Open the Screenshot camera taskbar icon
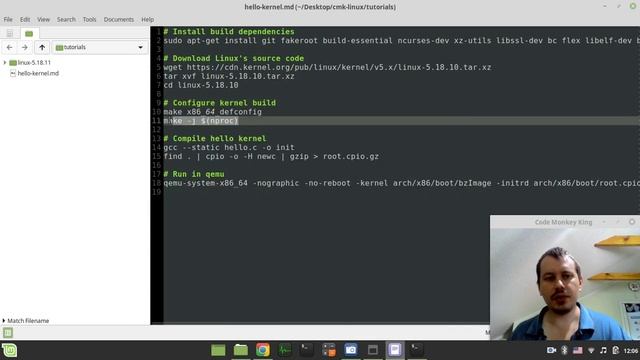The height and width of the screenshot is (360, 640). (x=351, y=350)
